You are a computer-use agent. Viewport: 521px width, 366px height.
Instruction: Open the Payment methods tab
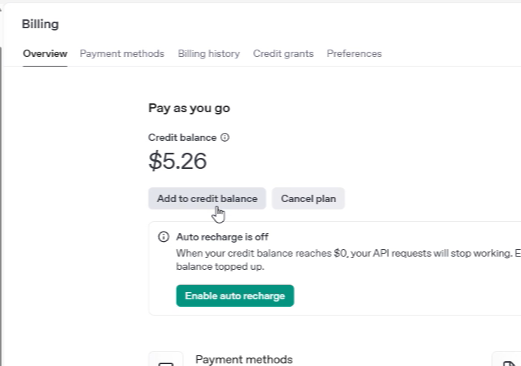(x=122, y=54)
